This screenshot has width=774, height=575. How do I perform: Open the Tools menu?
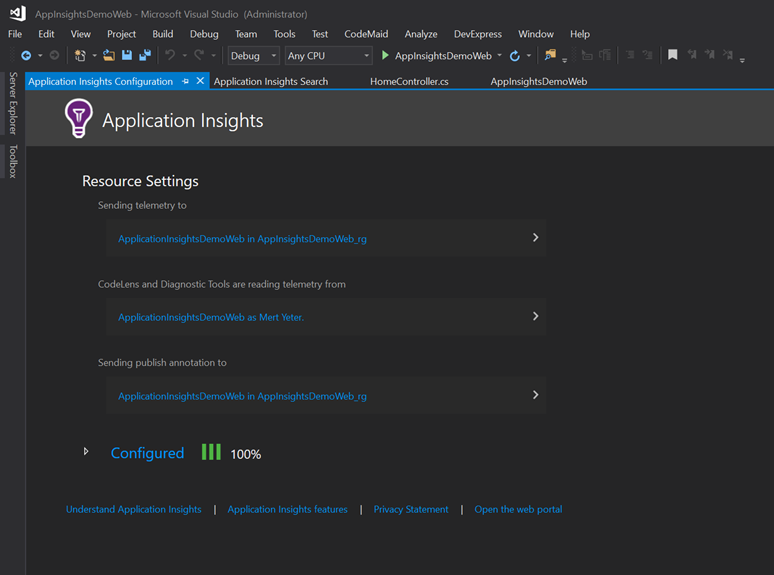[x=284, y=34]
